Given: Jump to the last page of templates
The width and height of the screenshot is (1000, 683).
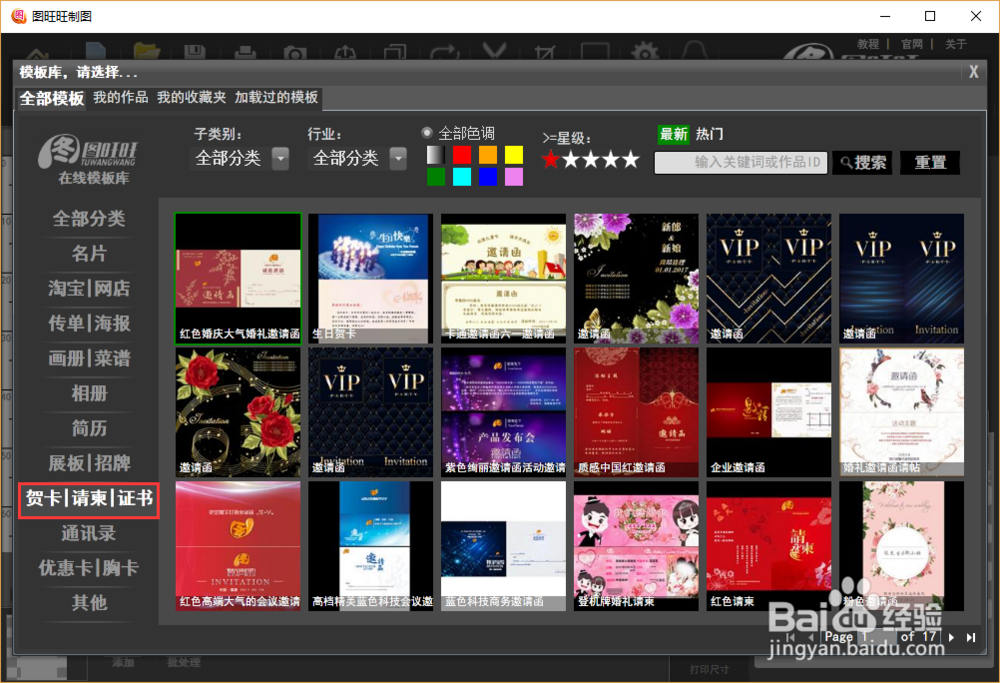Looking at the screenshot, I should click(971, 637).
